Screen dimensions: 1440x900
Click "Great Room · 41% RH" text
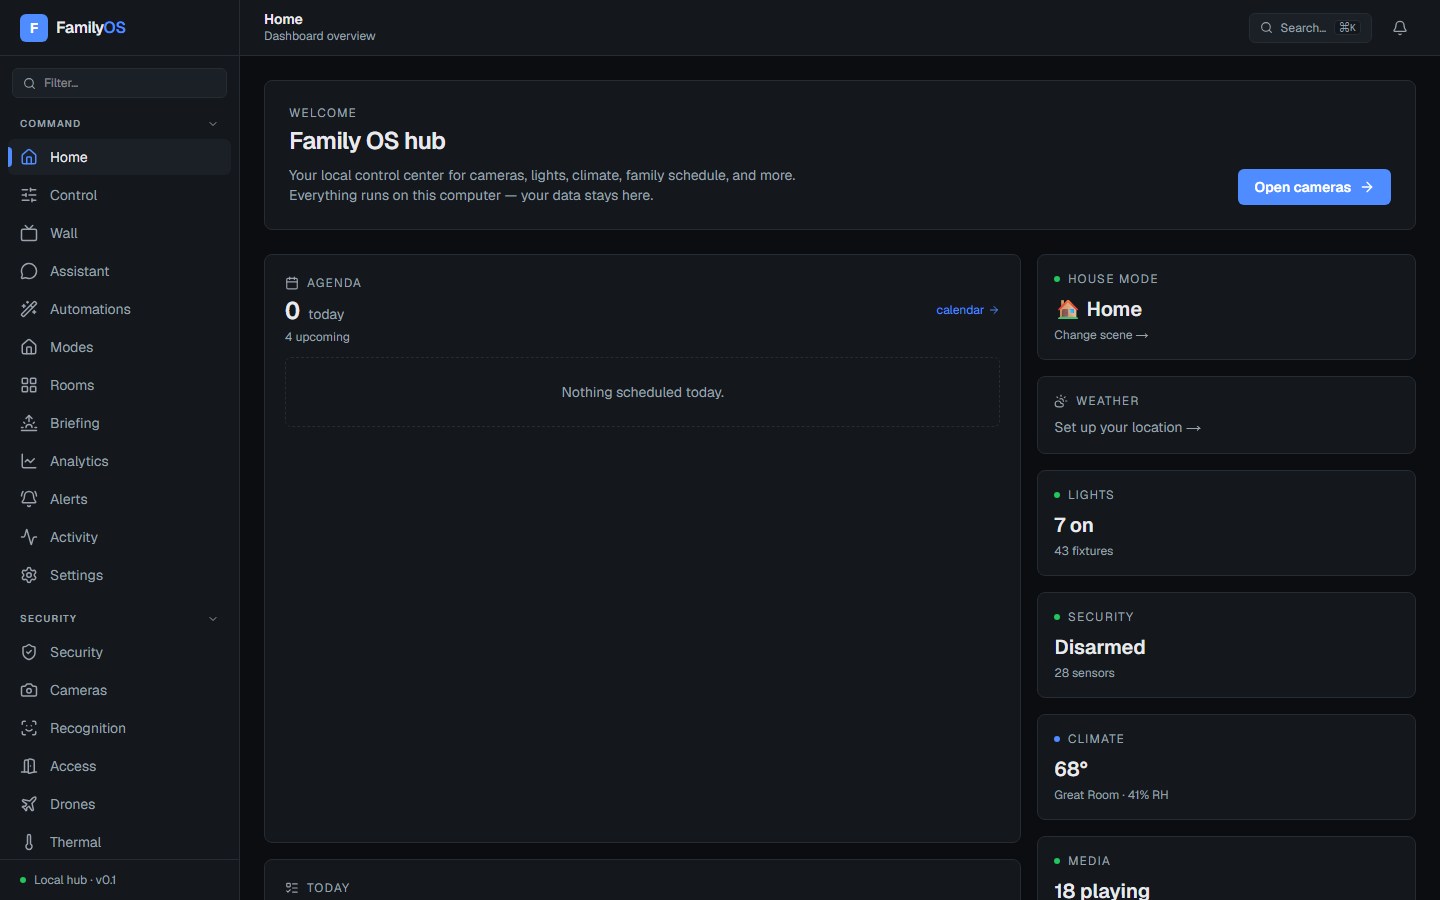pos(1111,795)
